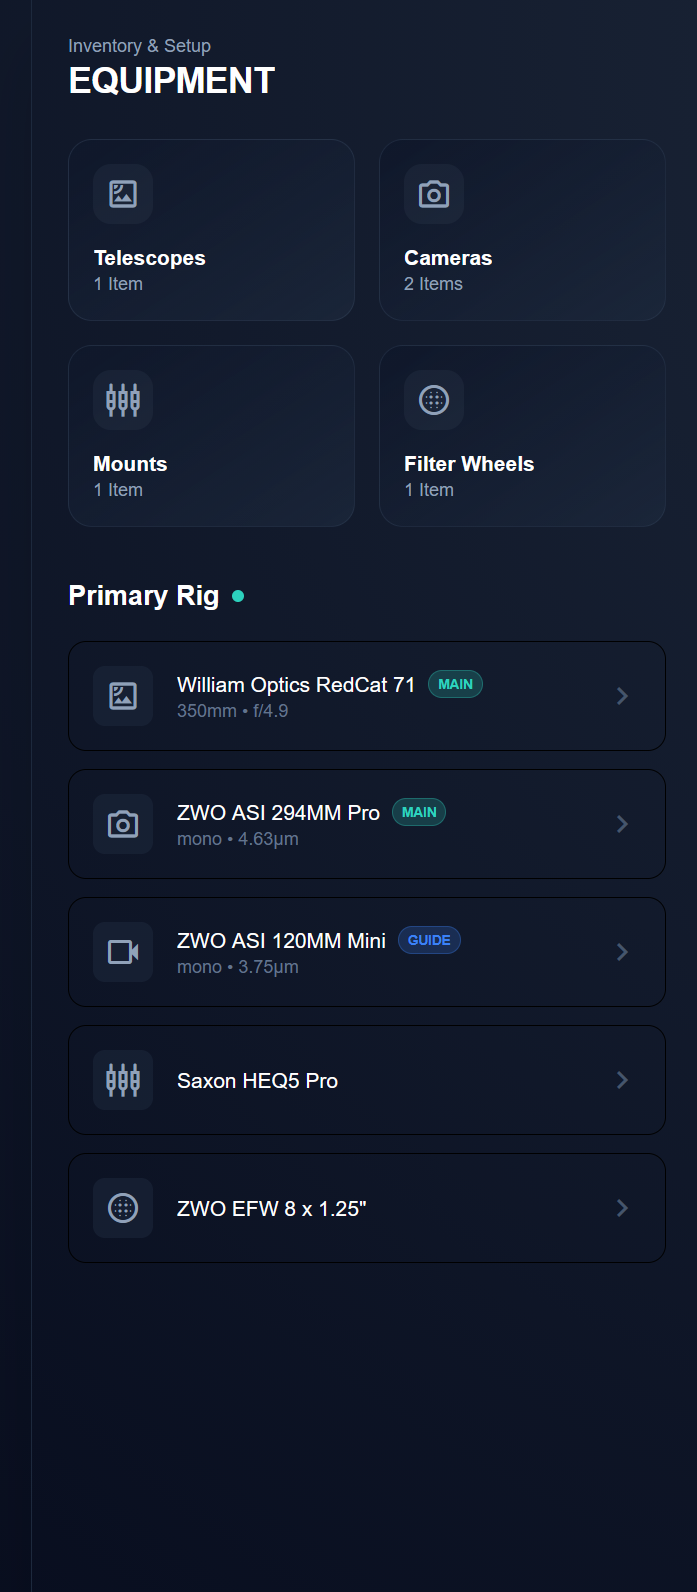Select the Cameras camera icon
697x1592 pixels.
point(433,194)
